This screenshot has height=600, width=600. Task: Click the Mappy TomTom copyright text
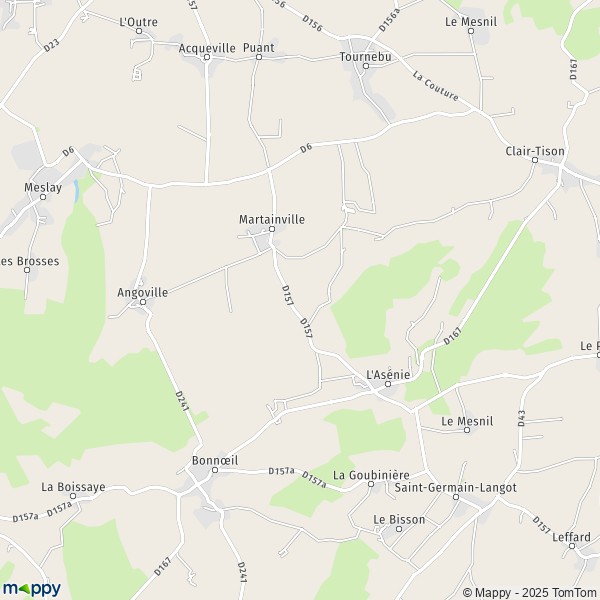pyautogui.click(x=531, y=593)
